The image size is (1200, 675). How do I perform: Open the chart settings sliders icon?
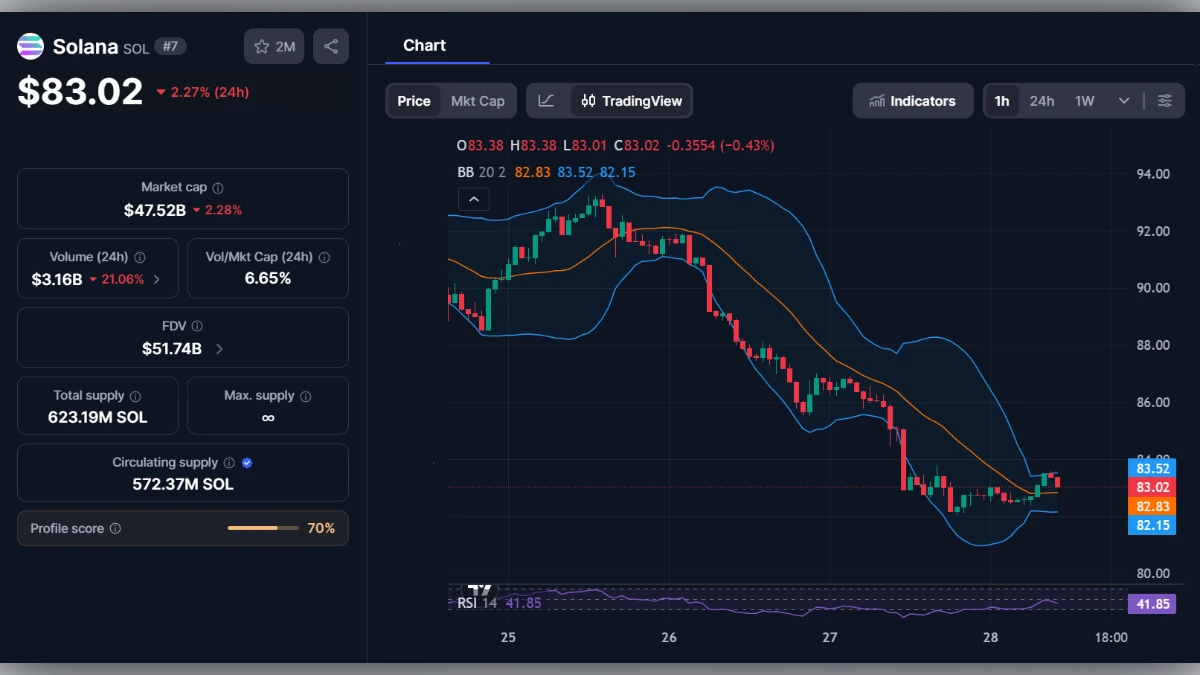pos(1164,100)
